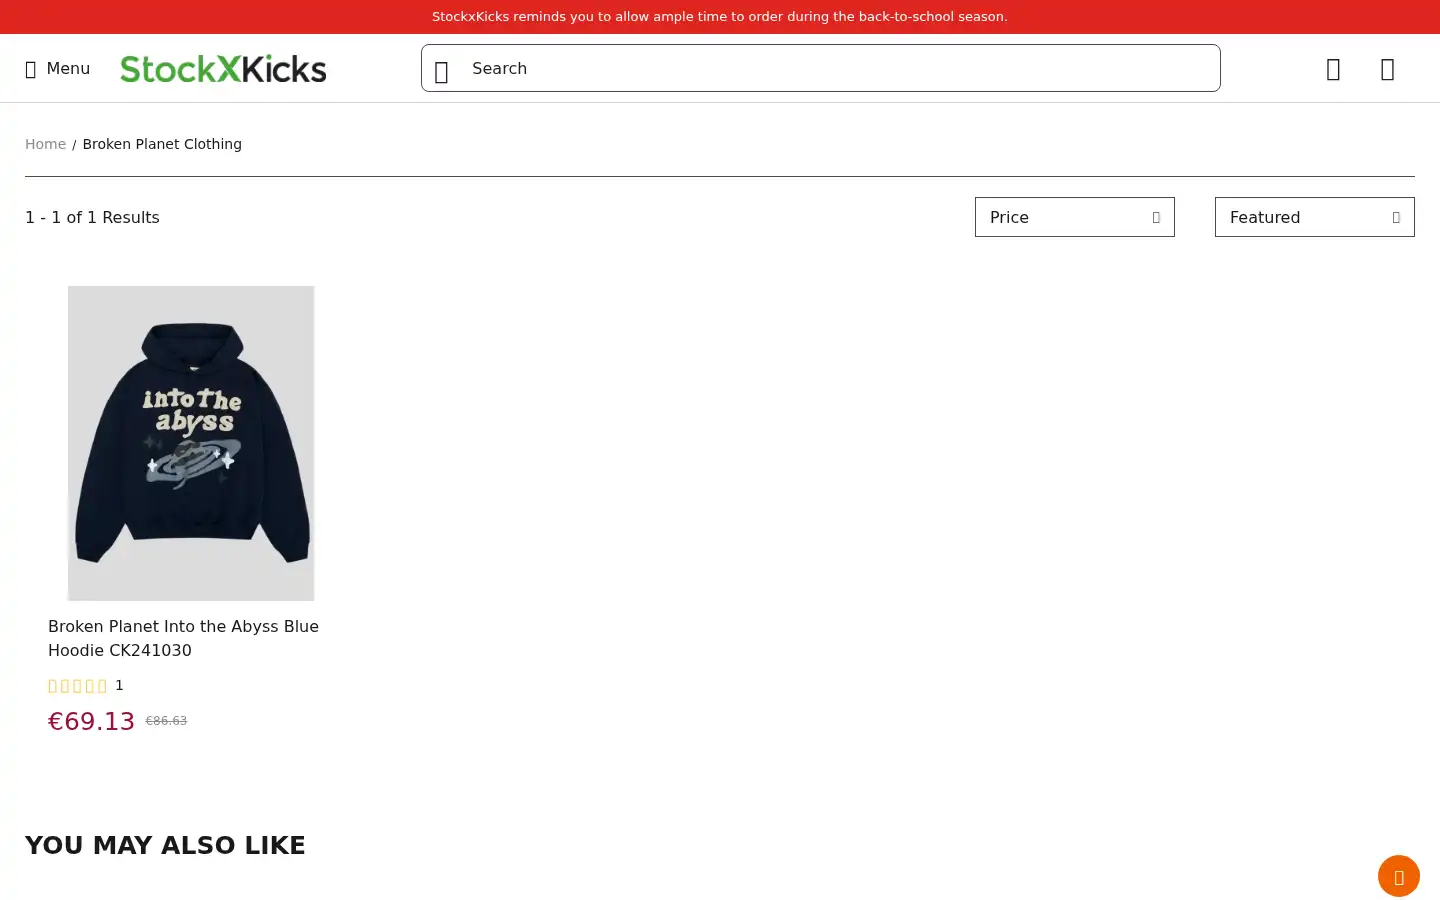Click the Menu label text
Screen dimensions: 1440x900
click(x=68, y=68)
